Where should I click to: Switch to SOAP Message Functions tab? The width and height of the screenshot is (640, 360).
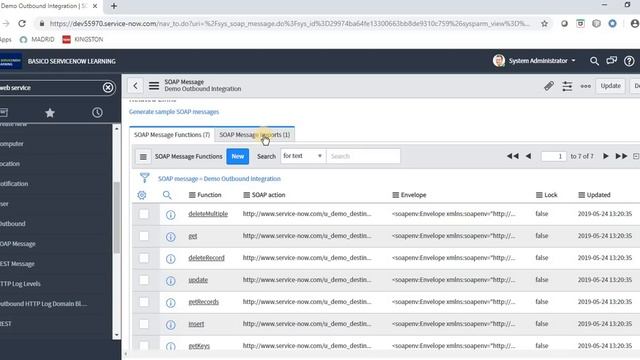point(172,135)
